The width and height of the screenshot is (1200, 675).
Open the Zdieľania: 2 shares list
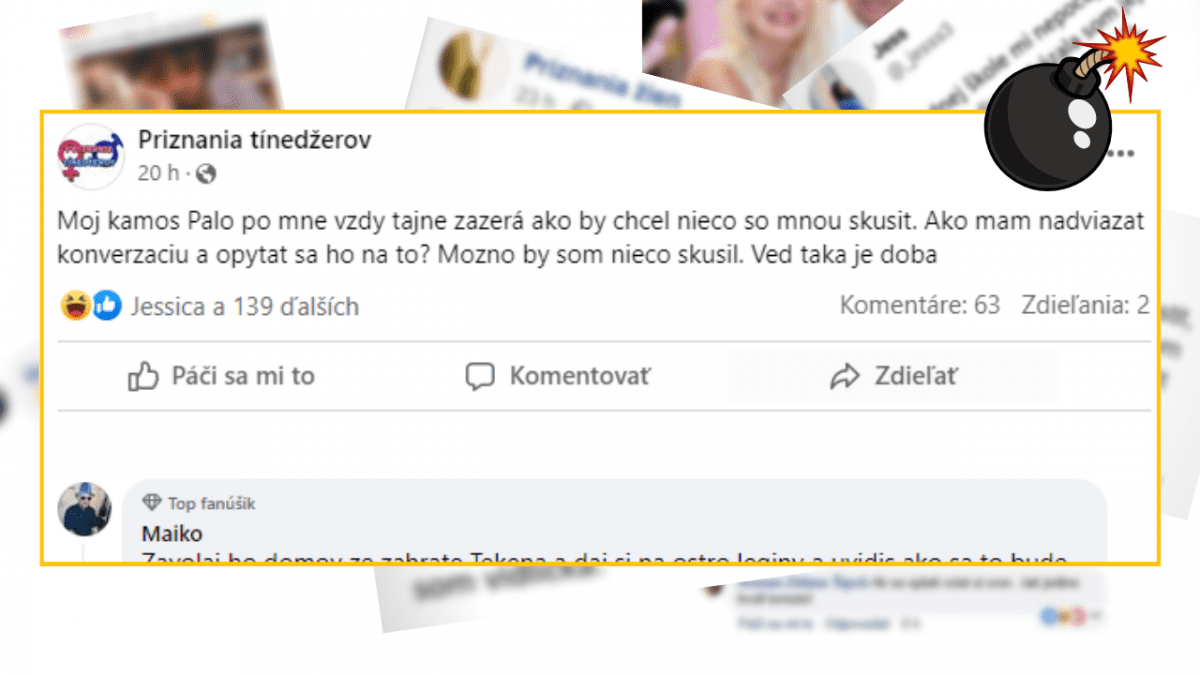1085,305
